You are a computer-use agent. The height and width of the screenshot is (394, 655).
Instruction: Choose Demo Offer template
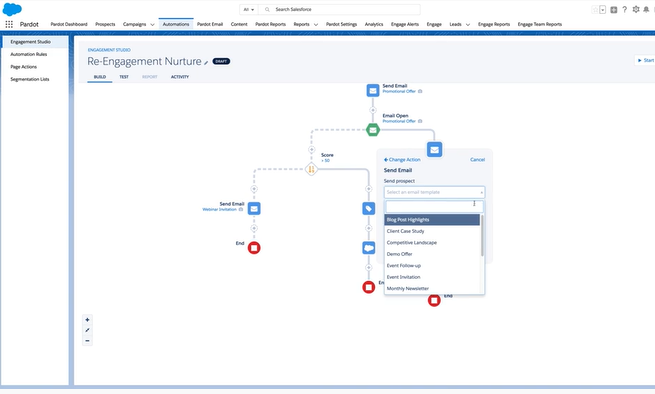pos(432,254)
